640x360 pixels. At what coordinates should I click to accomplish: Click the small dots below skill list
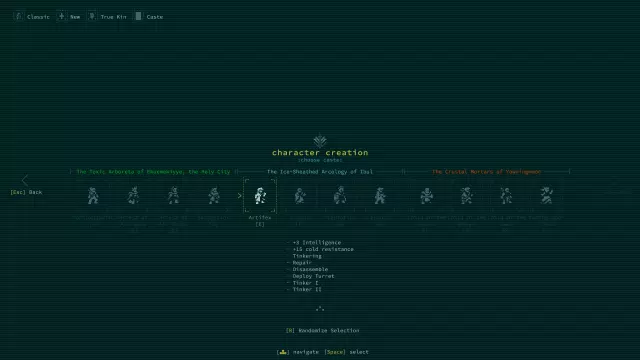point(320,309)
